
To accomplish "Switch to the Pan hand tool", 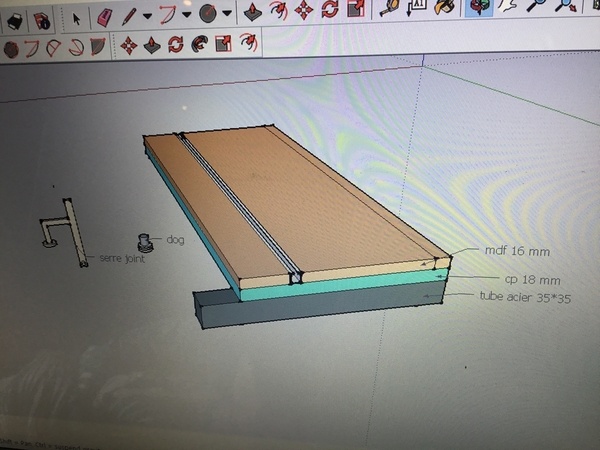I will click(x=509, y=8).
